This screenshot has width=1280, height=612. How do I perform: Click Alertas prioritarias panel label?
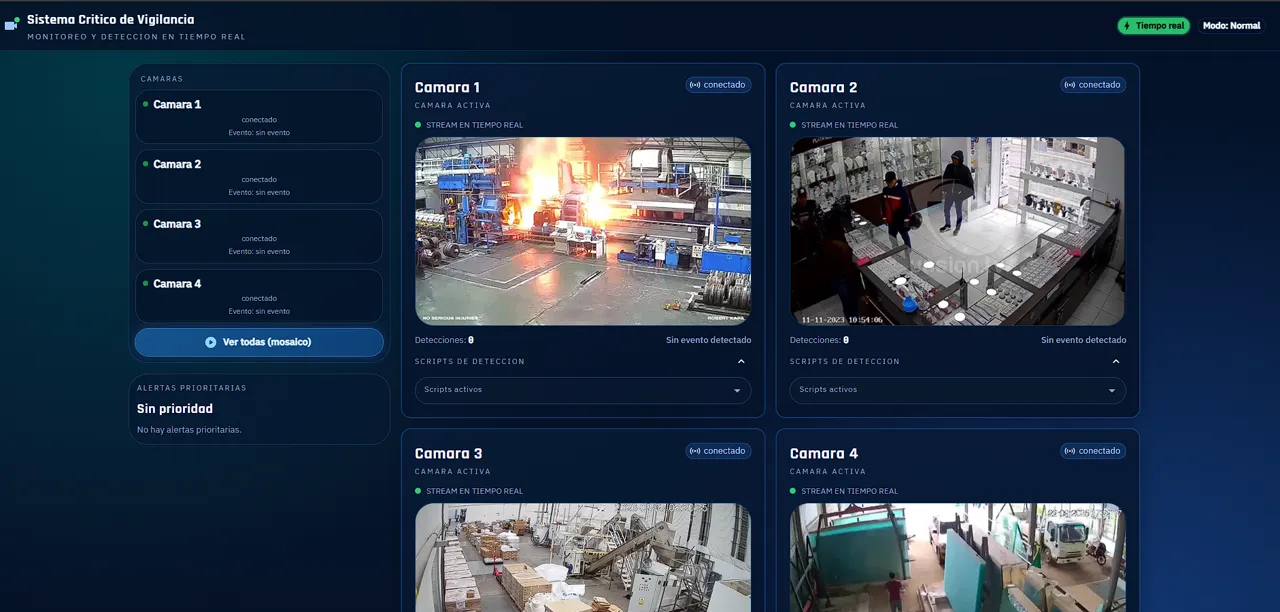tap(192, 388)
